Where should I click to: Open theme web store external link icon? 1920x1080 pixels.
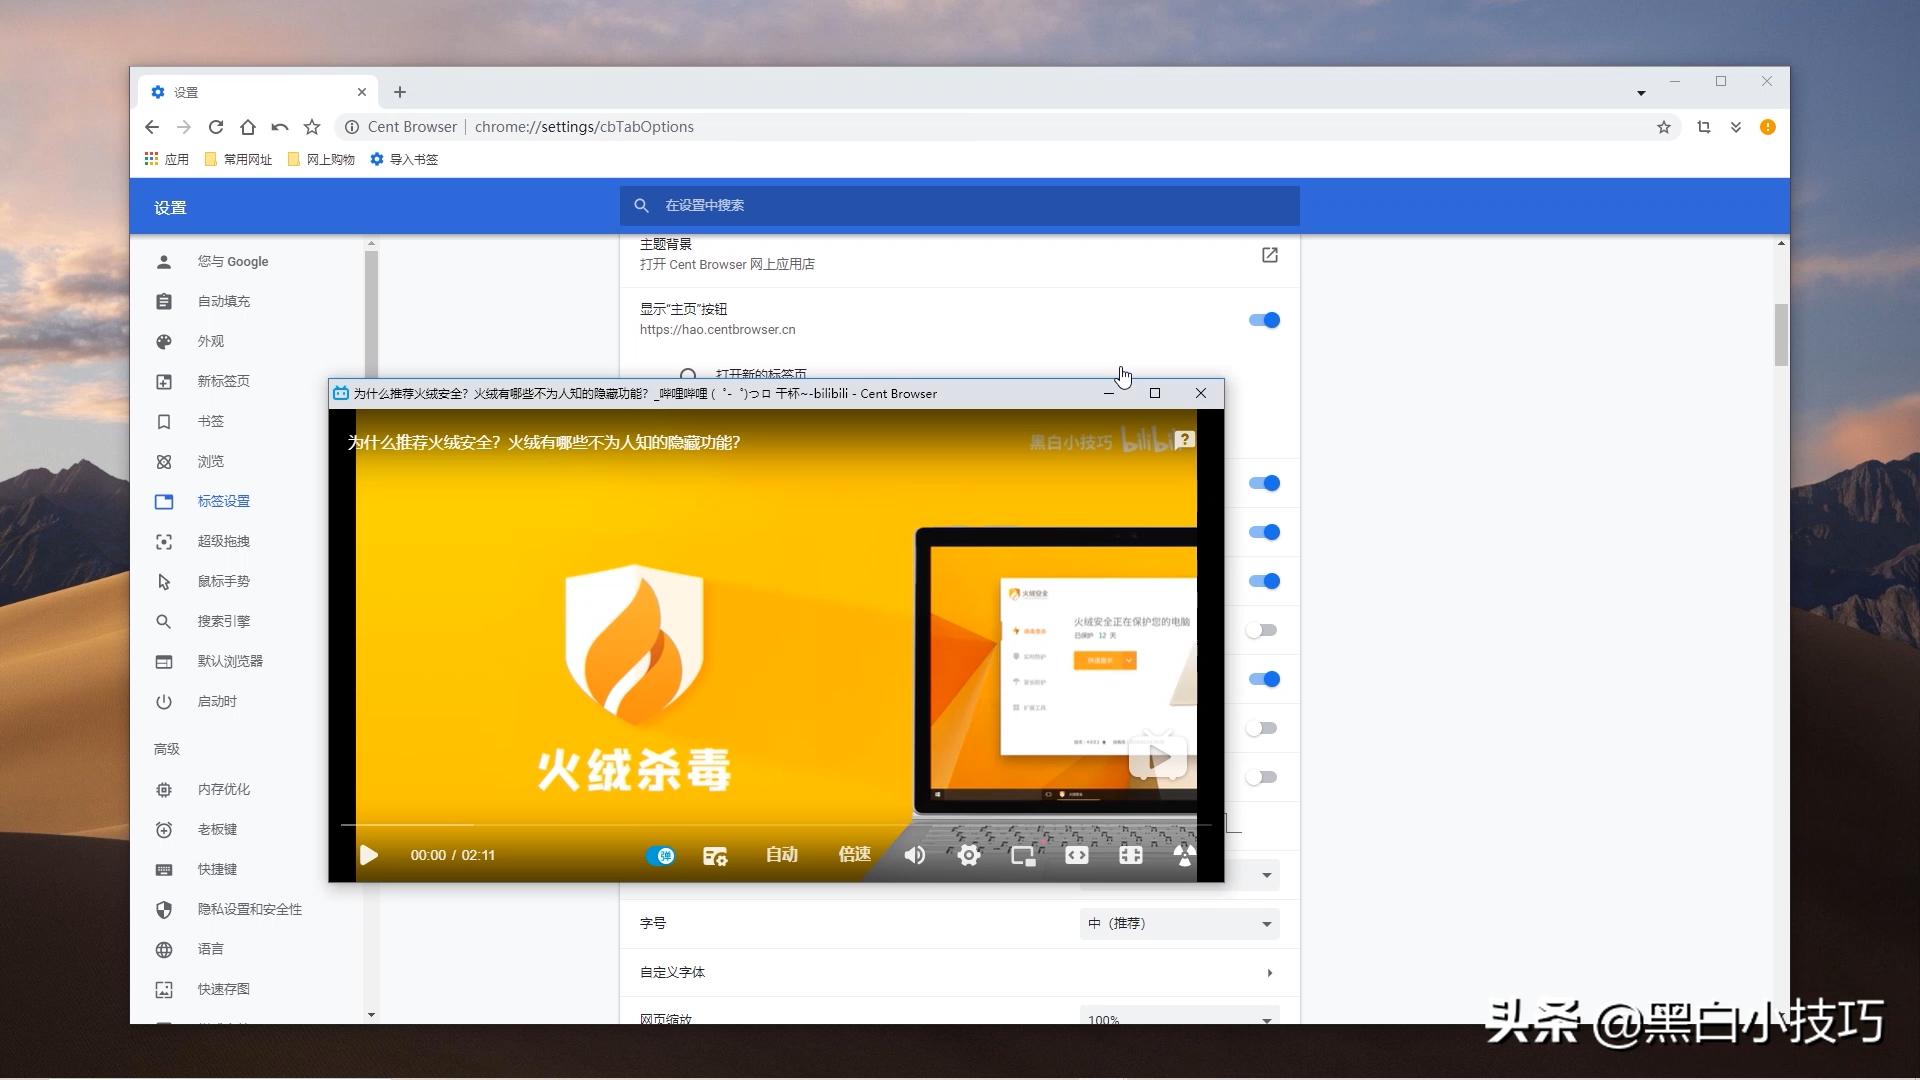pyautogui.click(x=1269, y=255)
